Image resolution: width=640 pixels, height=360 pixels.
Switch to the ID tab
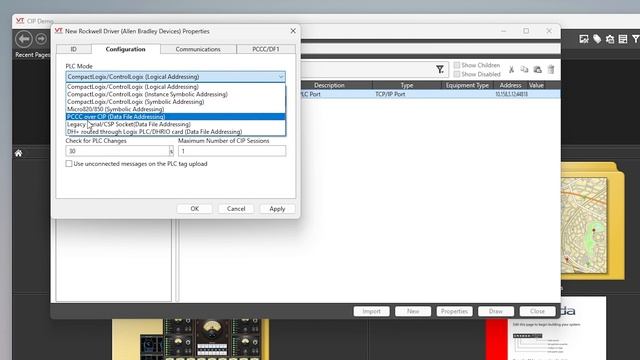(73, 49)
